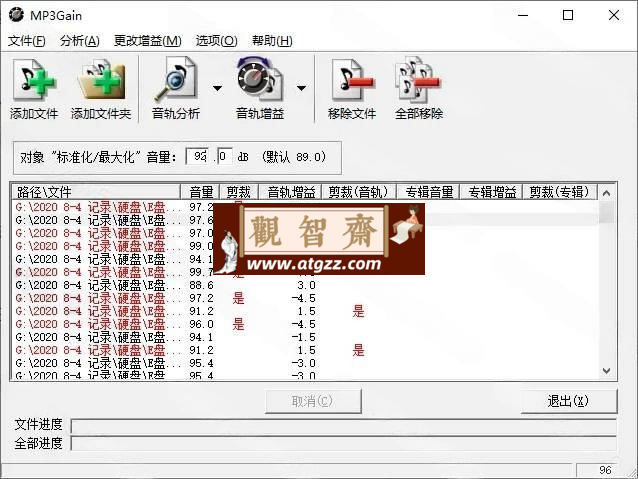The width and height of the screenshot is (638, 479).
Task: Click the 专辑增益 column header
Action: [492, 192]
